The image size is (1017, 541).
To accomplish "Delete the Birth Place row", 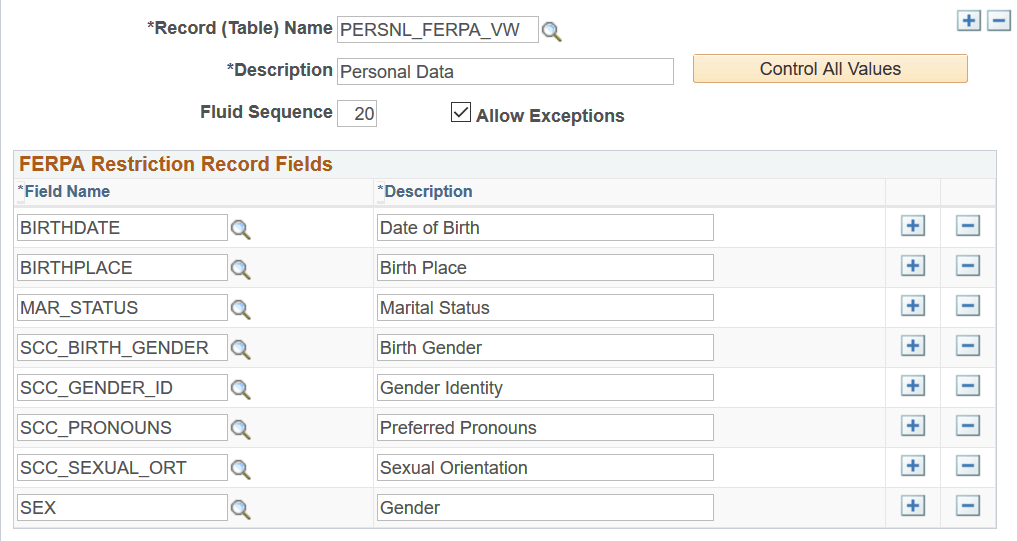I will click(967, 267).
